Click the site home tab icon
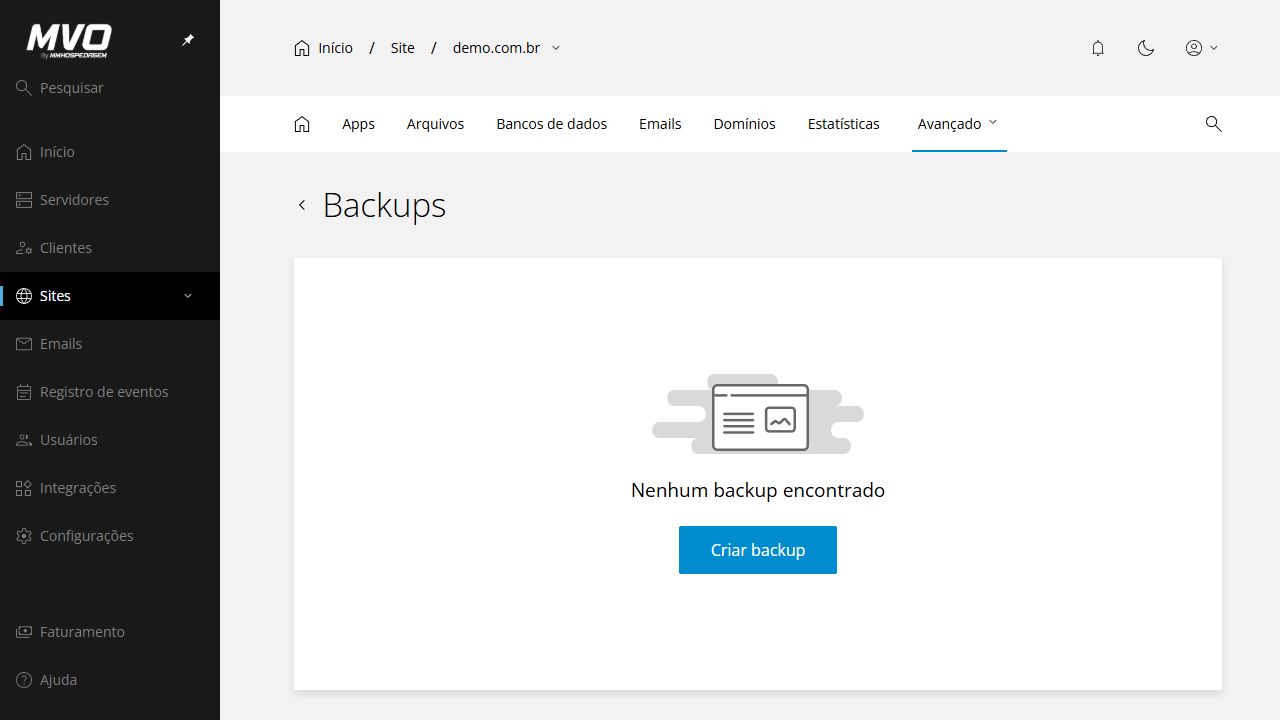This screenshot has height=720, width=1280. [302, 124]
